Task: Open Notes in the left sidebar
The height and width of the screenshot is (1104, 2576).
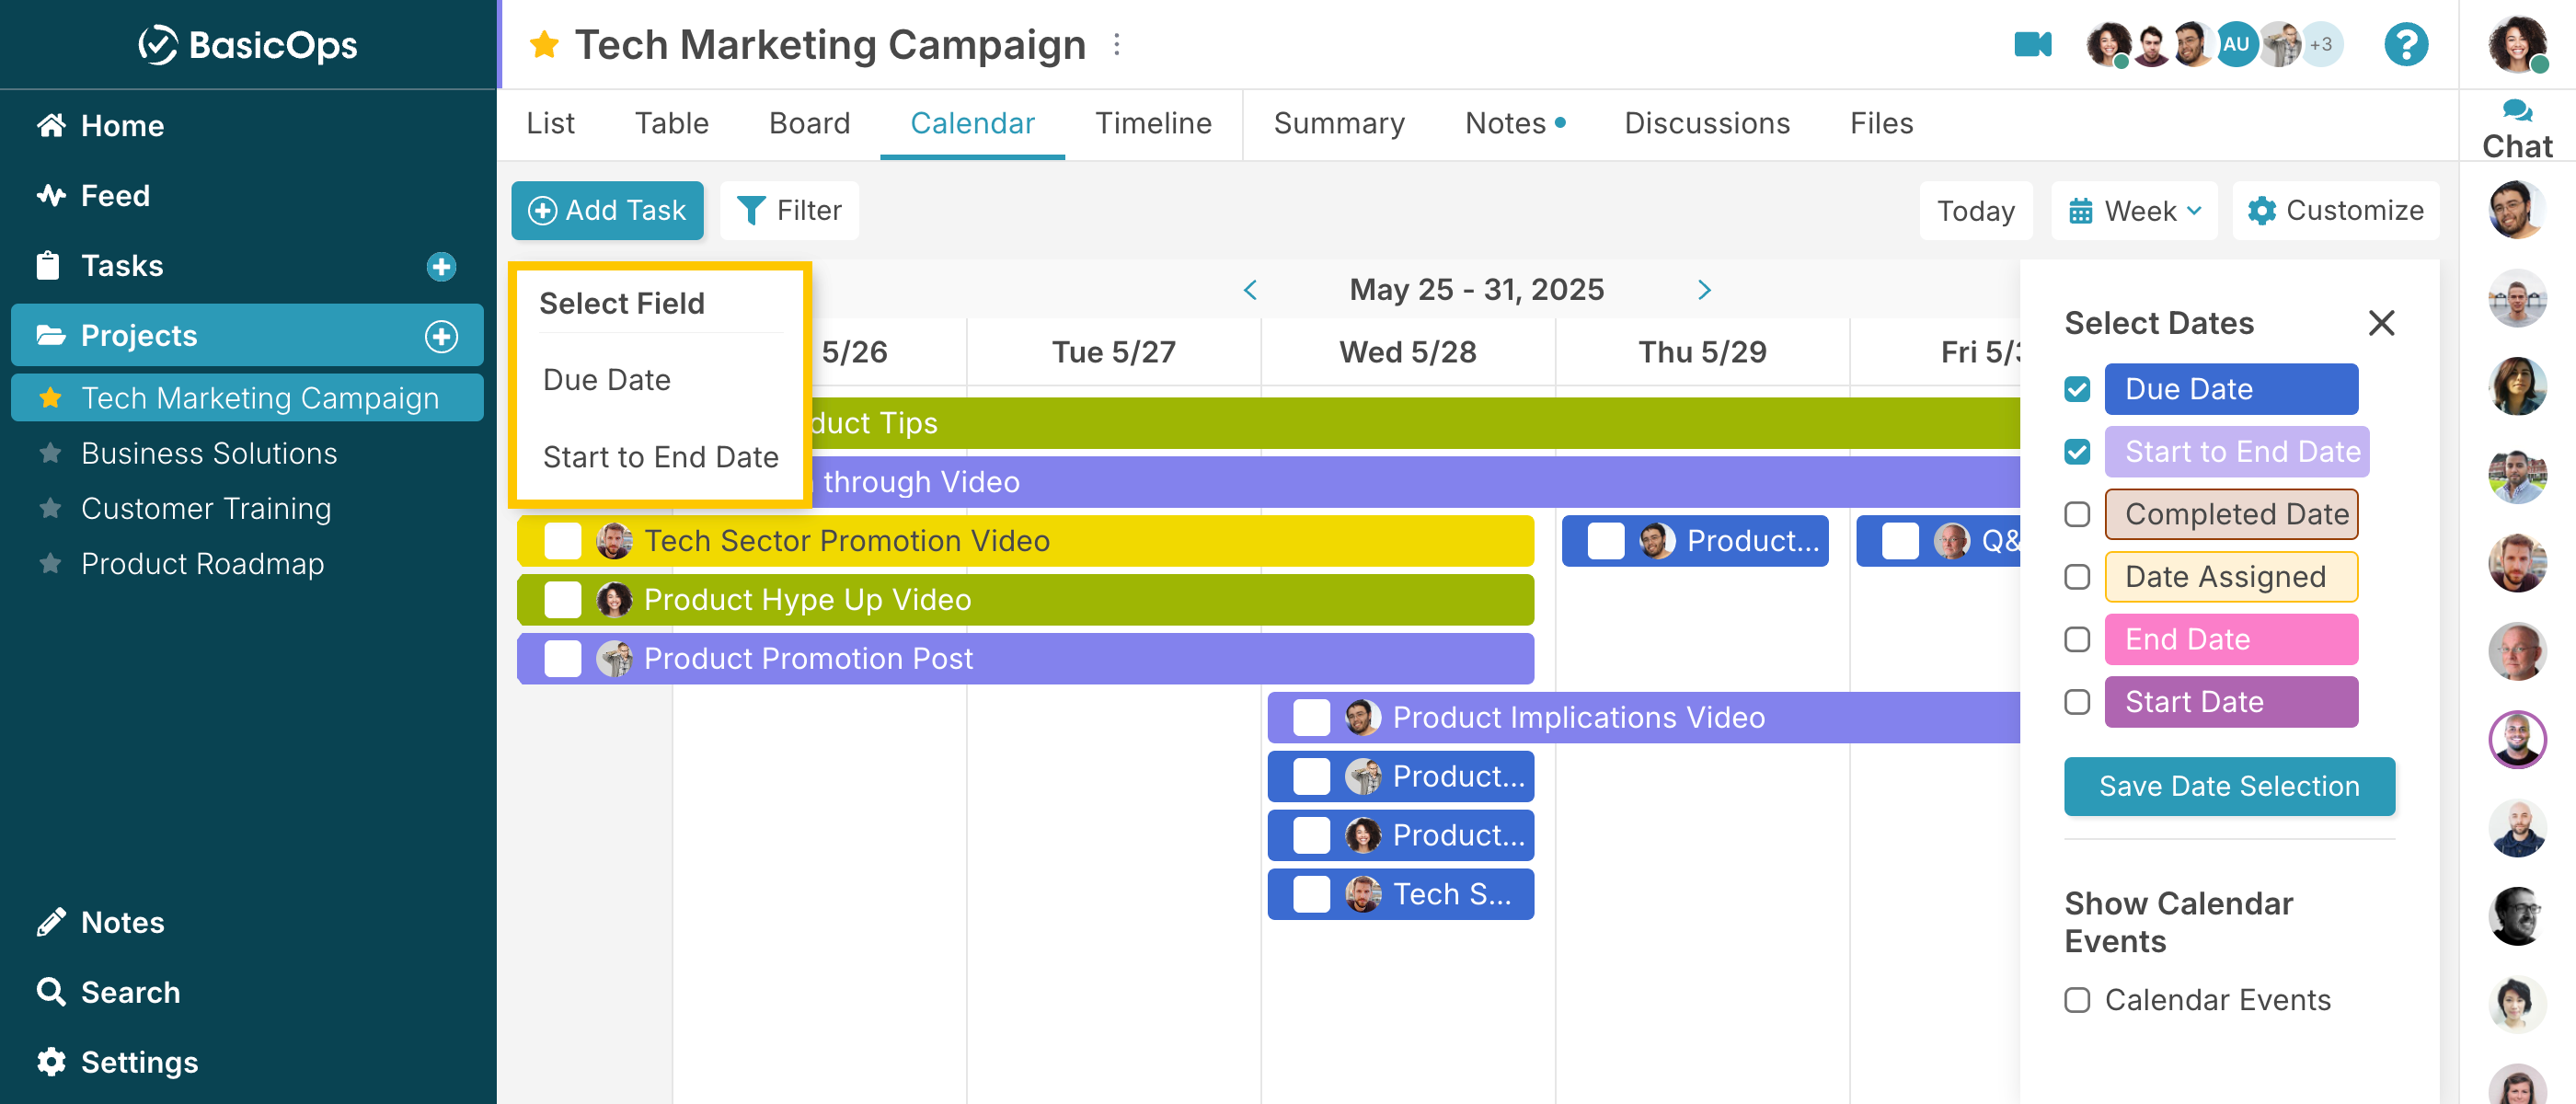Action: 100,922
